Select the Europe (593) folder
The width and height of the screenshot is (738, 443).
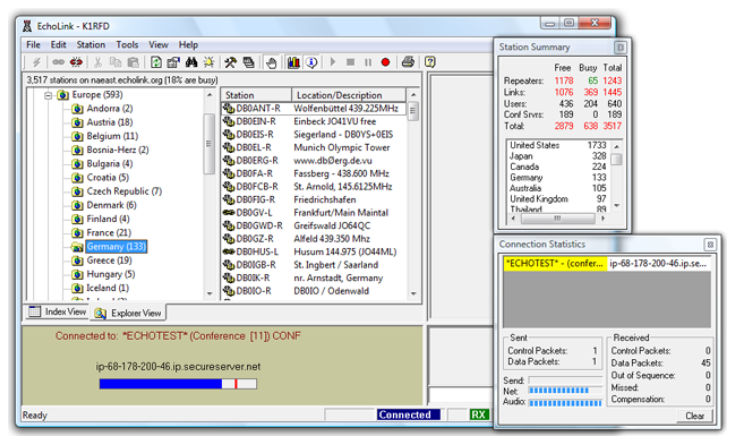[x=97, y=95]
